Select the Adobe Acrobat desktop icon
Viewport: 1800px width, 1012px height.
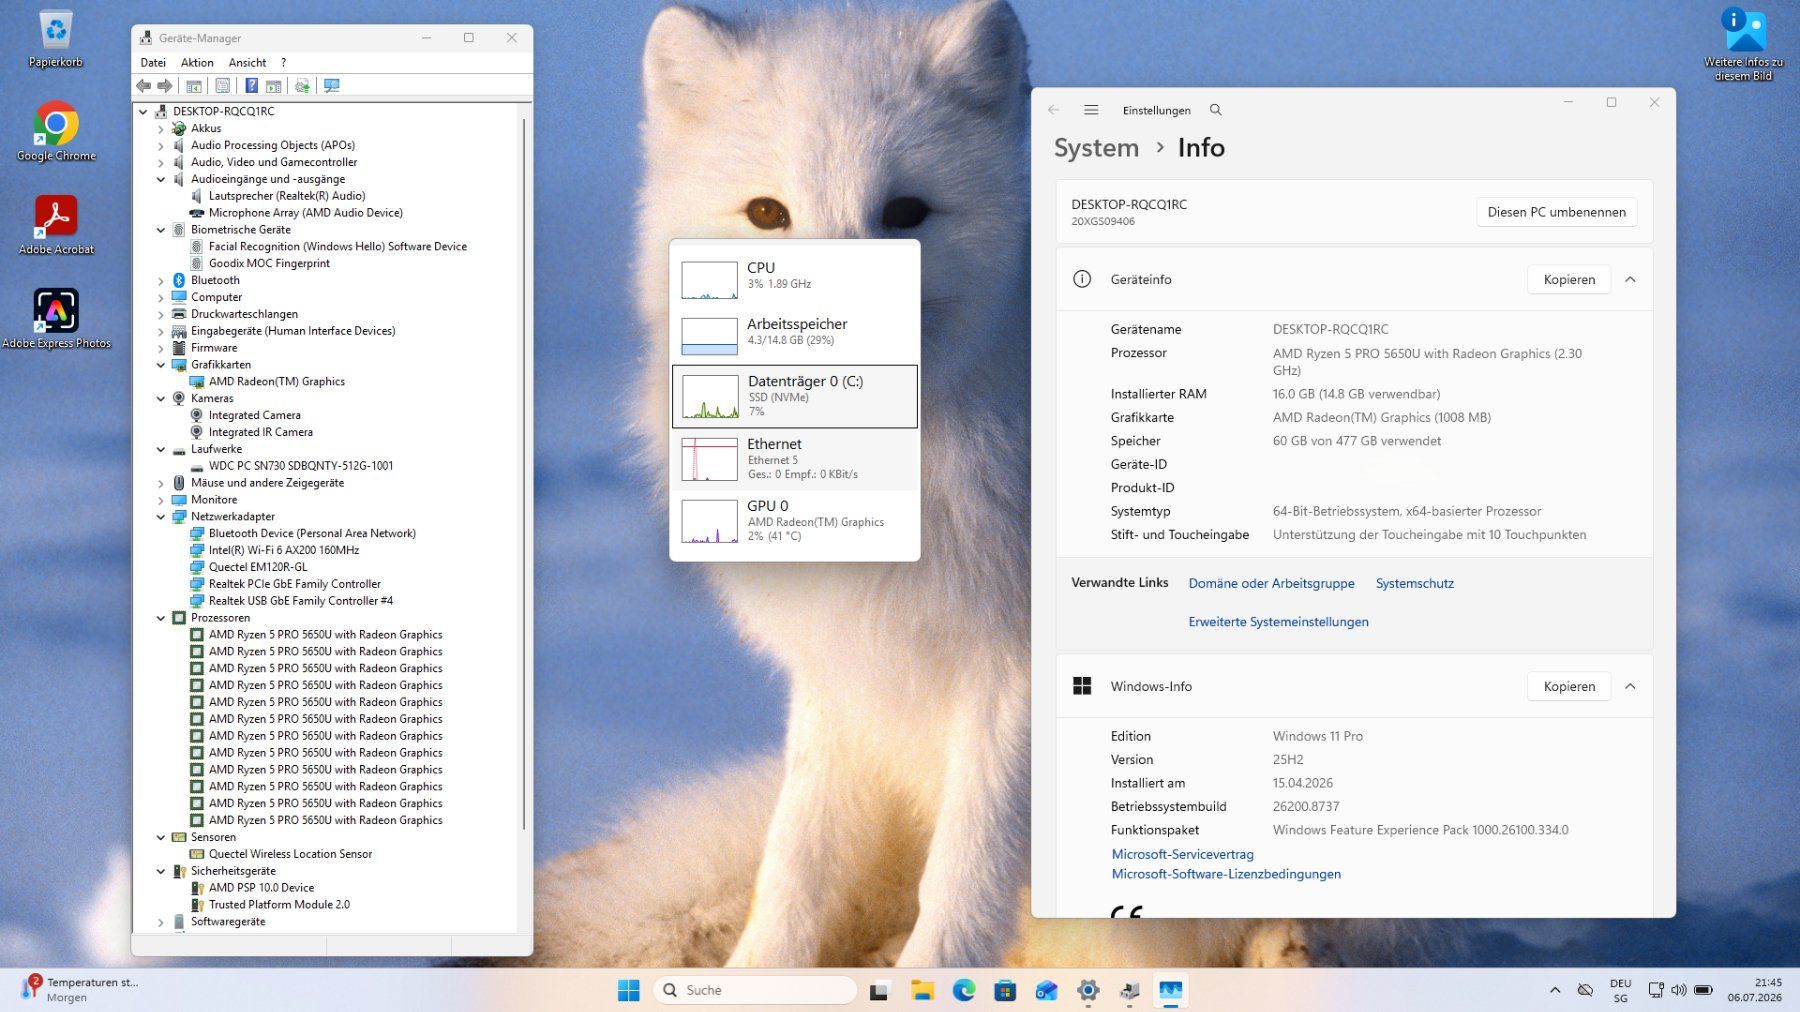[x=56, y=225]
